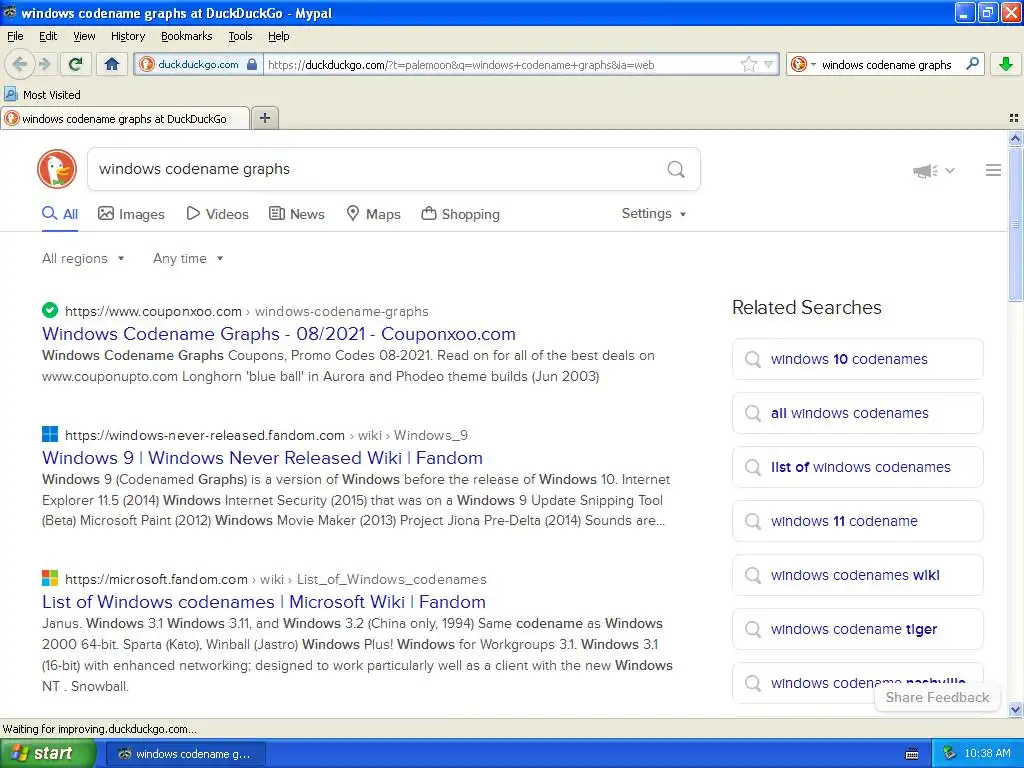The image size is (1024, 768).
Task: Search related: all windows codenames
Action: point(857,413)
